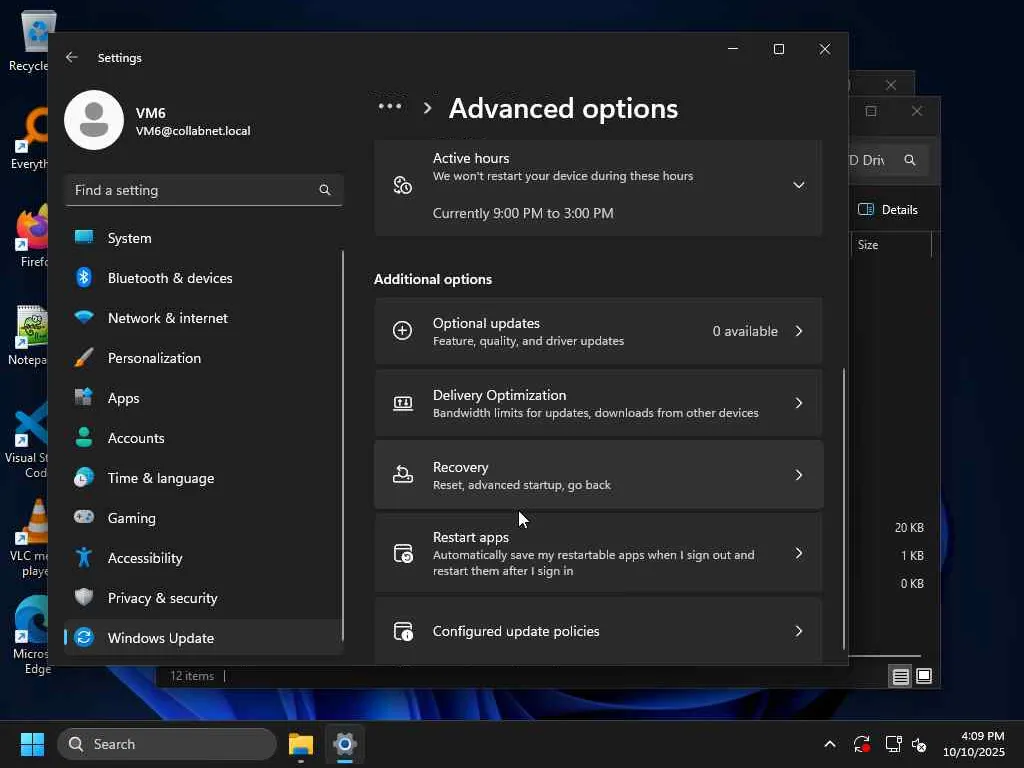Go back using the Settings back arrow
This screenshot has width=1024, height=768.
72,58
